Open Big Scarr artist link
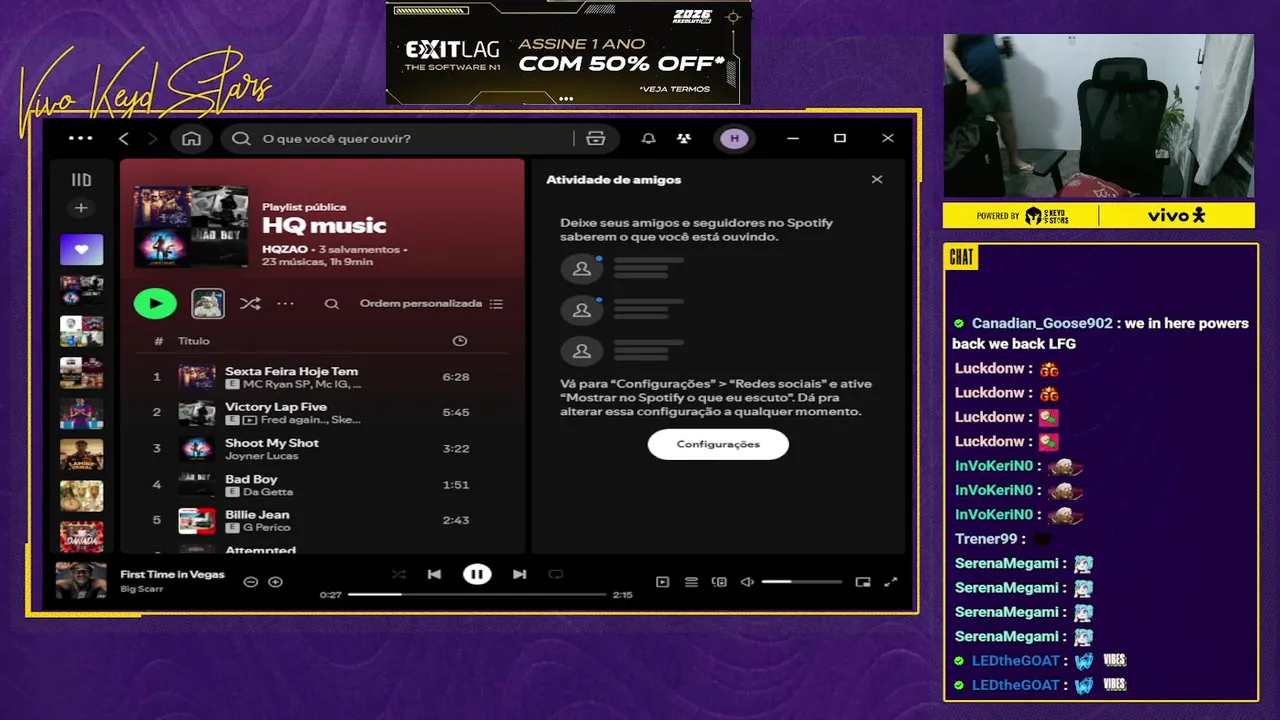The image size is (1280, 720). [x=141, y=589]
